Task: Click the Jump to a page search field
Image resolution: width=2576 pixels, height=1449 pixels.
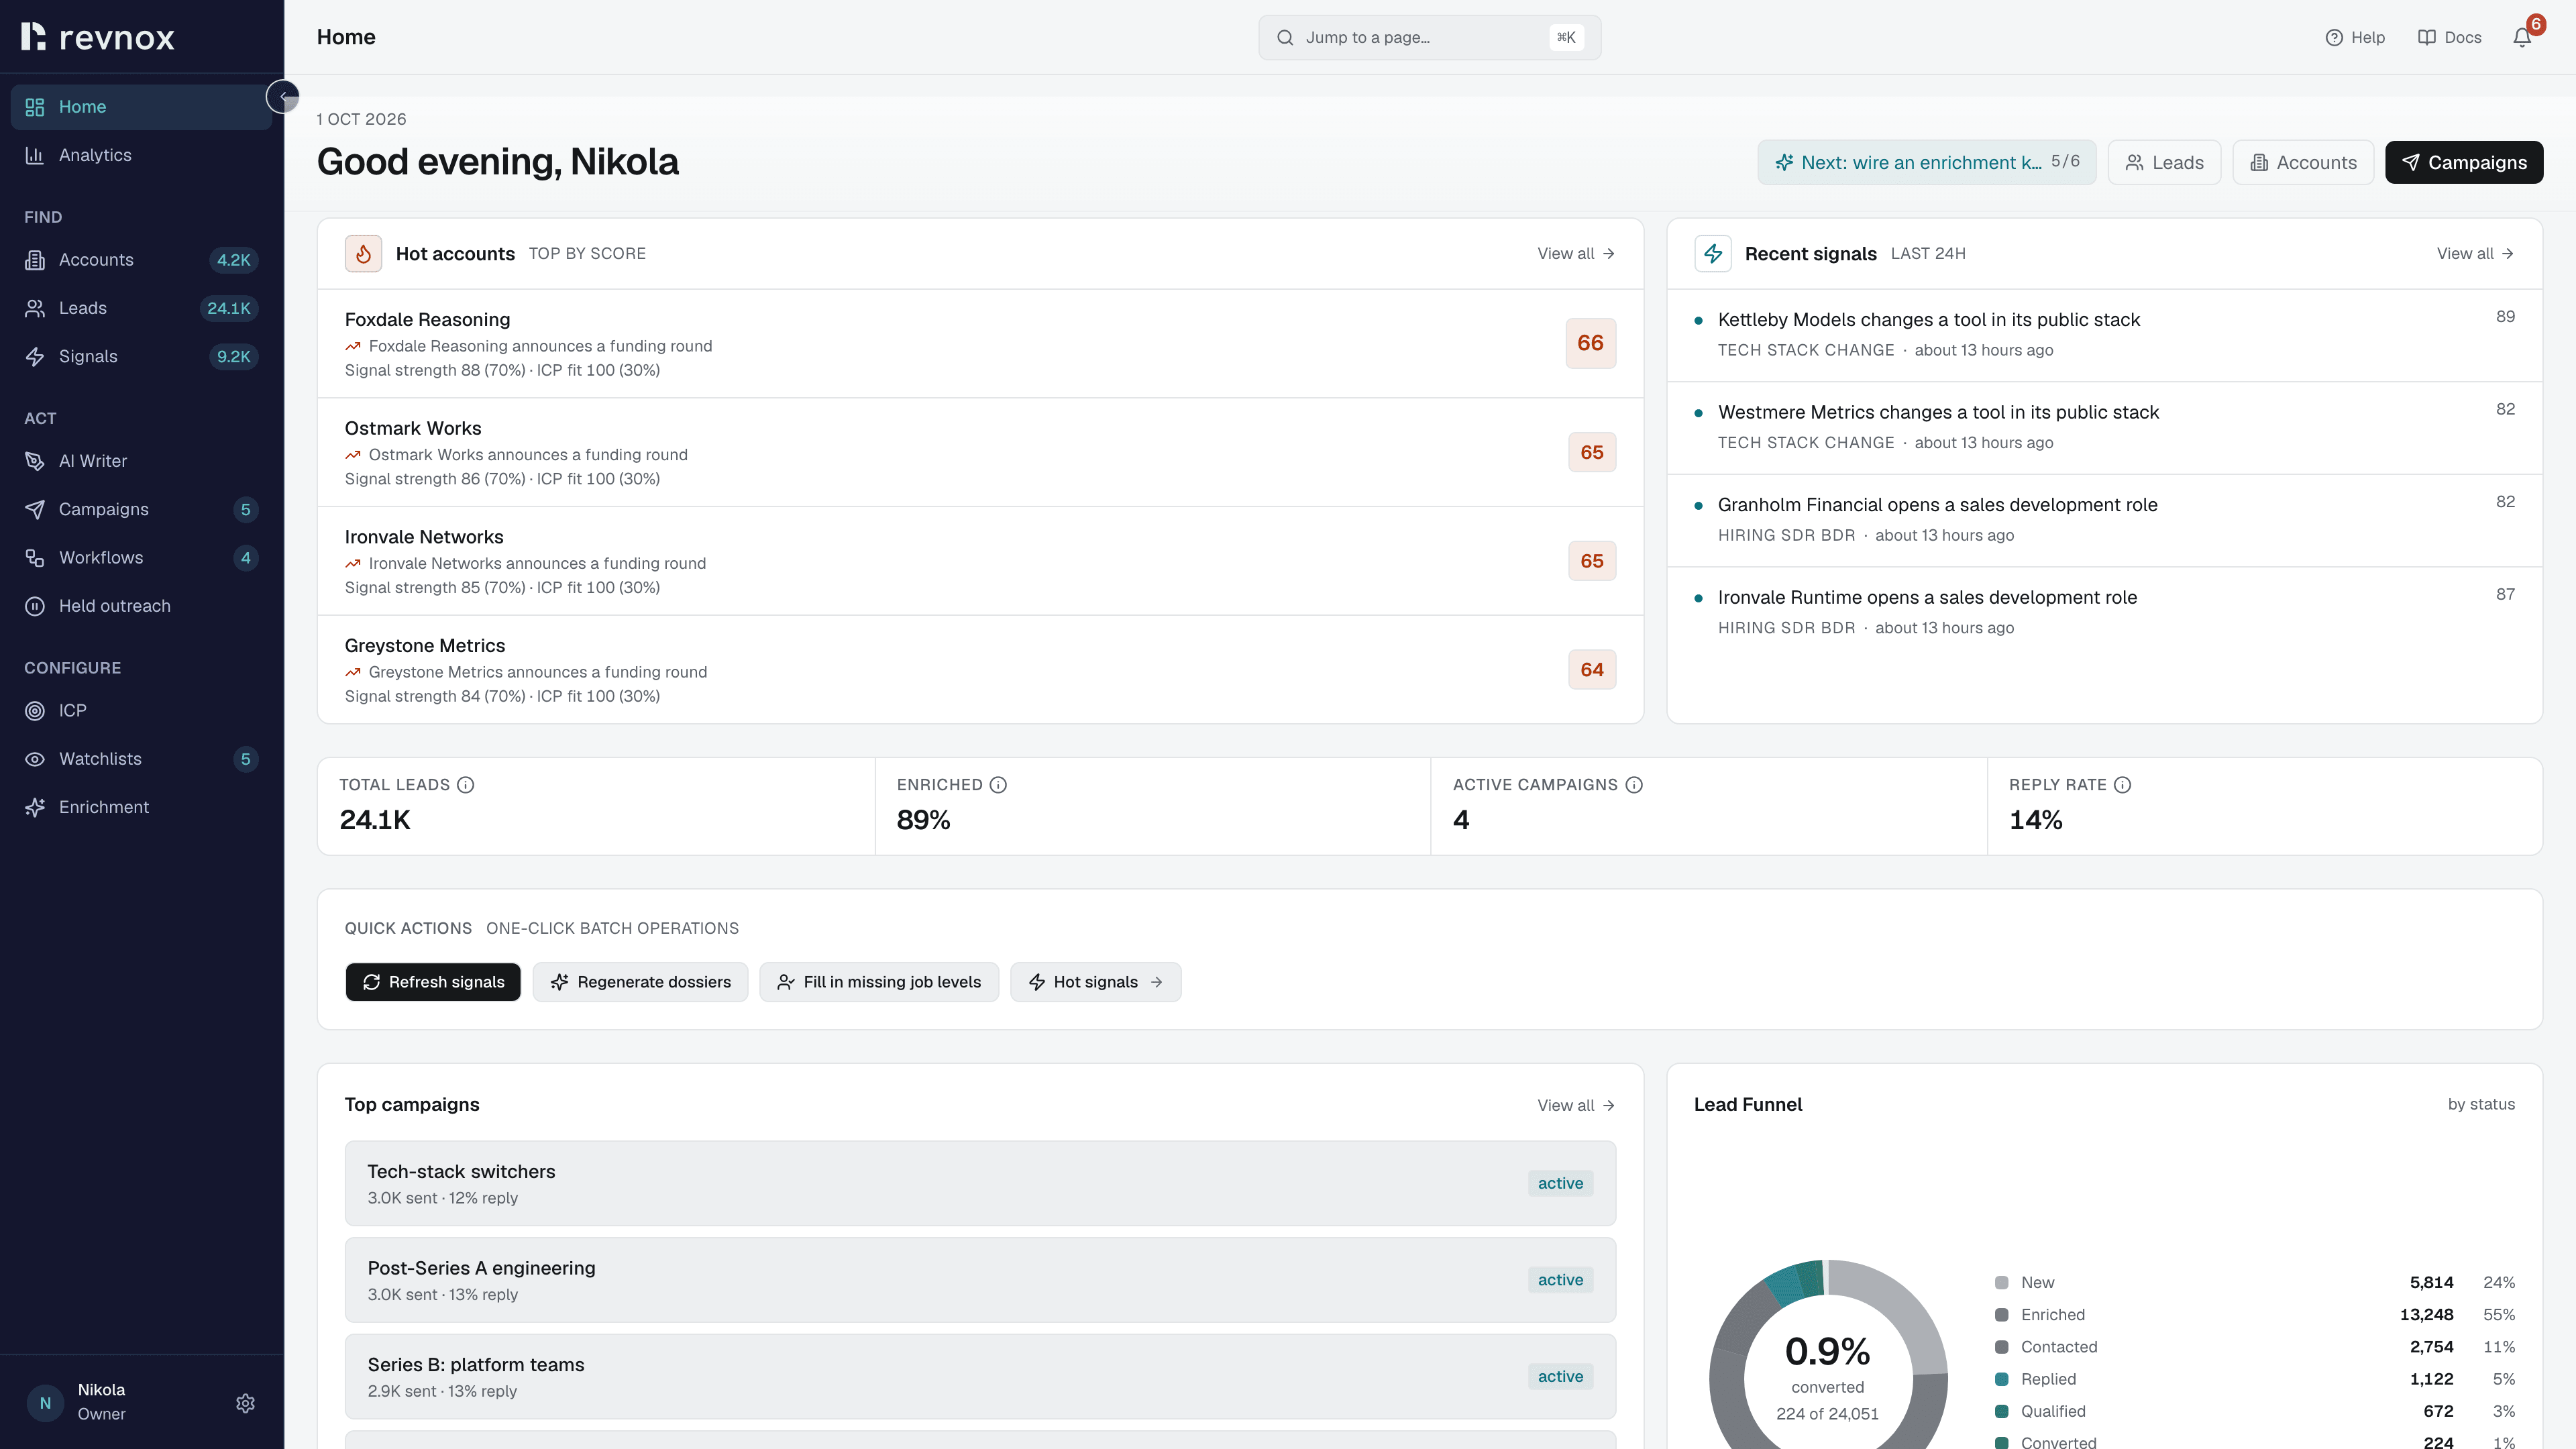Action: coord(1430,37)
